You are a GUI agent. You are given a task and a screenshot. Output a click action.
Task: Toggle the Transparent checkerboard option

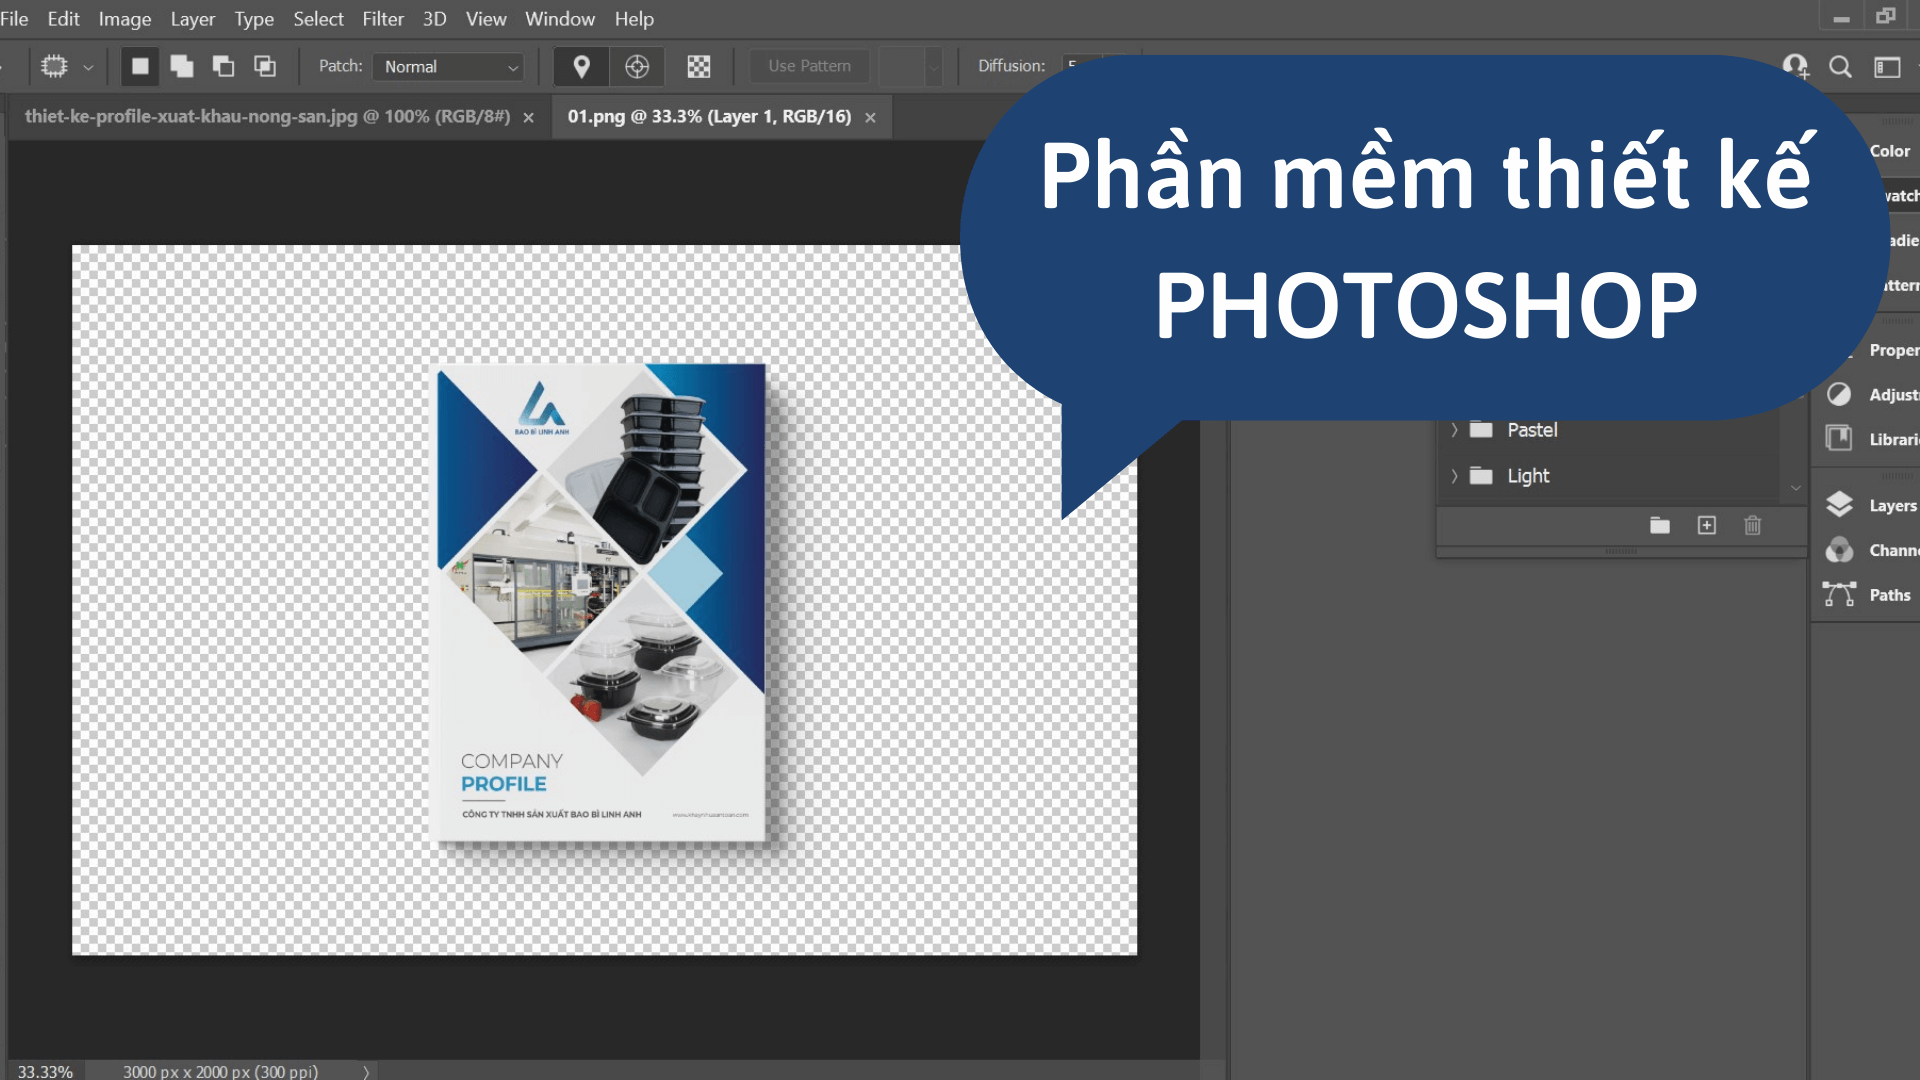point(699,66)
